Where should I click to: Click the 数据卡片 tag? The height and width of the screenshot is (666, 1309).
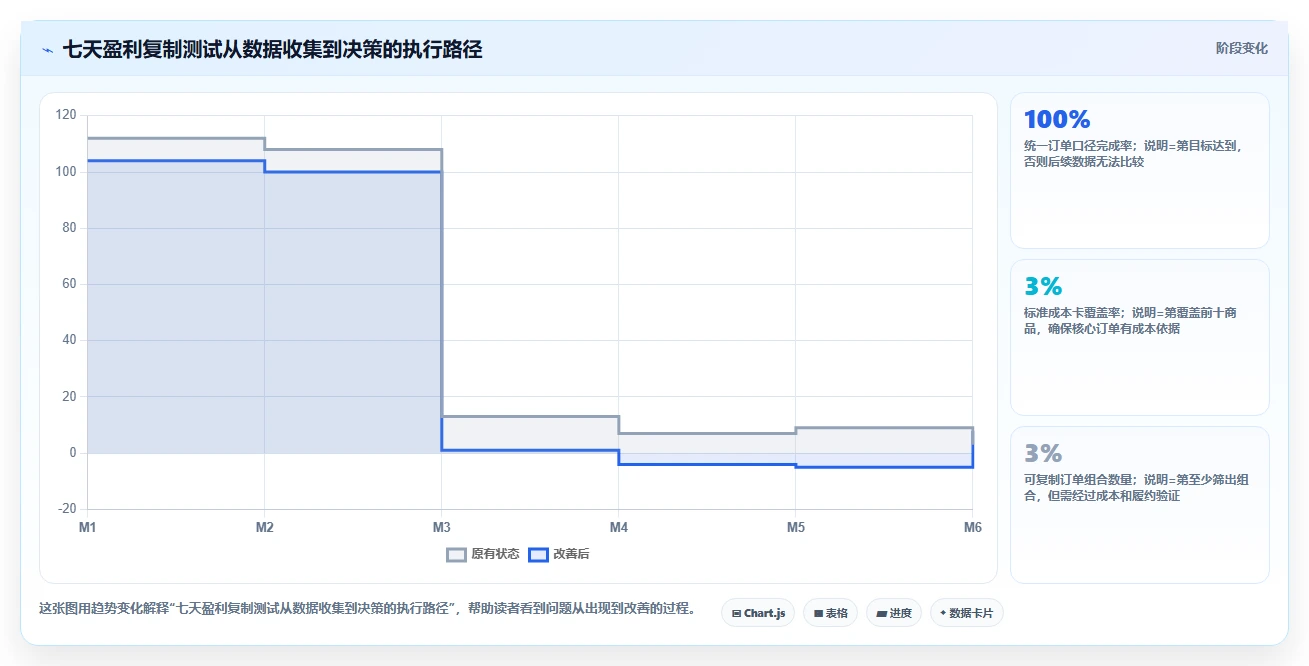click(966, 613)
